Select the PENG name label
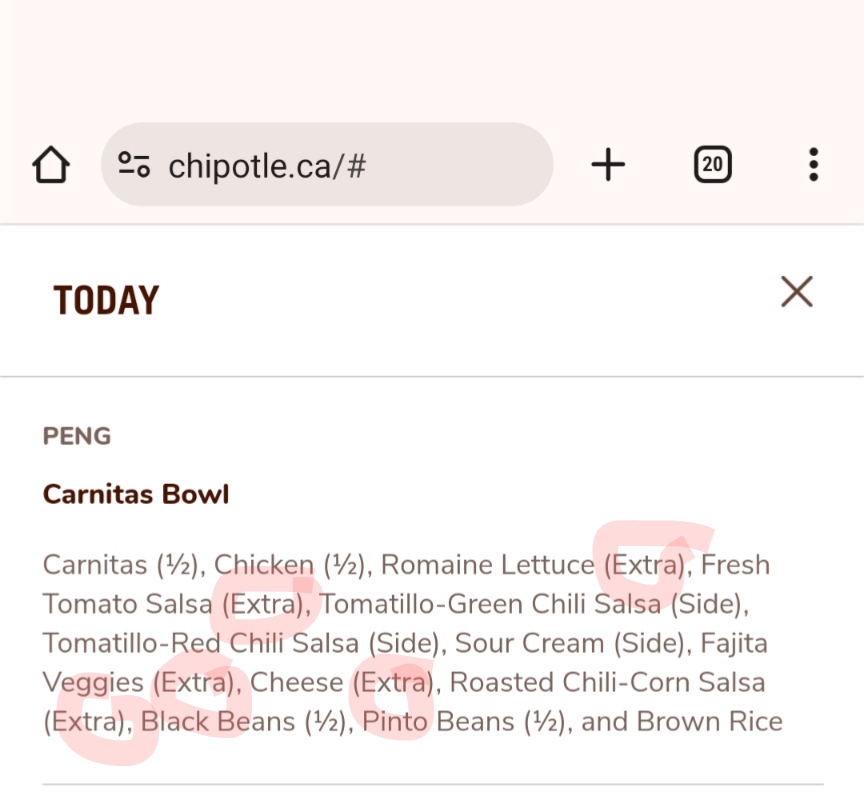This screenshot has height=792, width=864. 77,436
